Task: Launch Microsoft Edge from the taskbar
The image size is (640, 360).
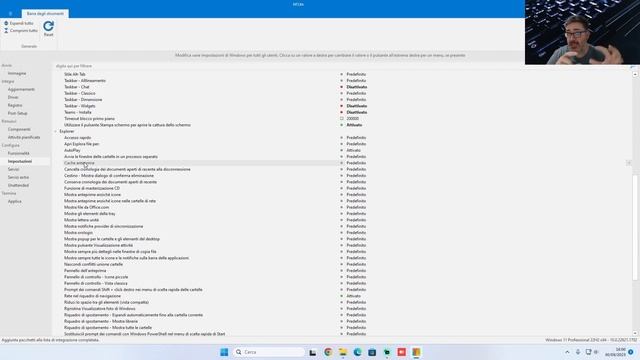Action: pos(358,352)
